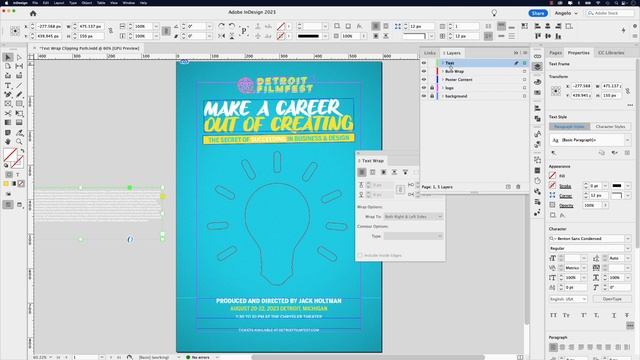This screenshot has width=640, height=360.
Task: Open the Wrap To dropdown
Action: [x=413, y=216]
